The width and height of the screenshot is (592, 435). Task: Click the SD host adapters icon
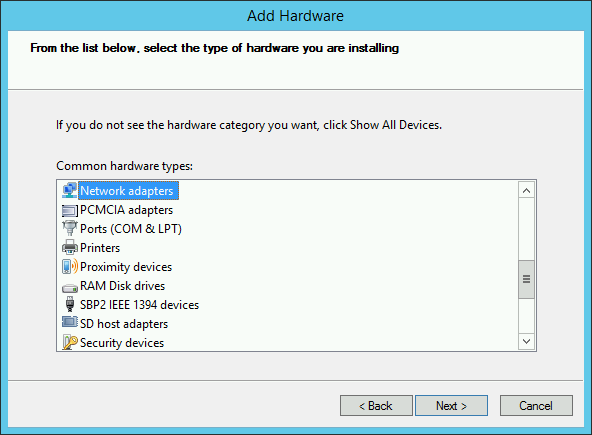(69, 322)
